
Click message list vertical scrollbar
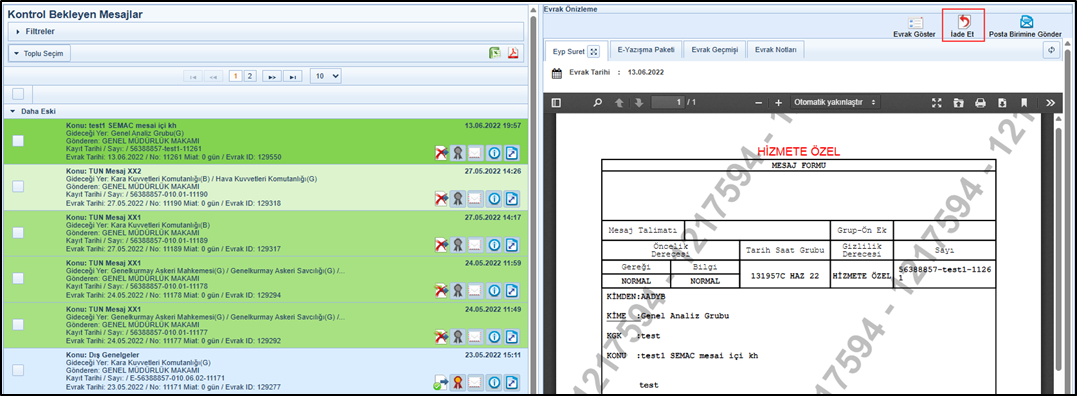(x=533, y=206)
